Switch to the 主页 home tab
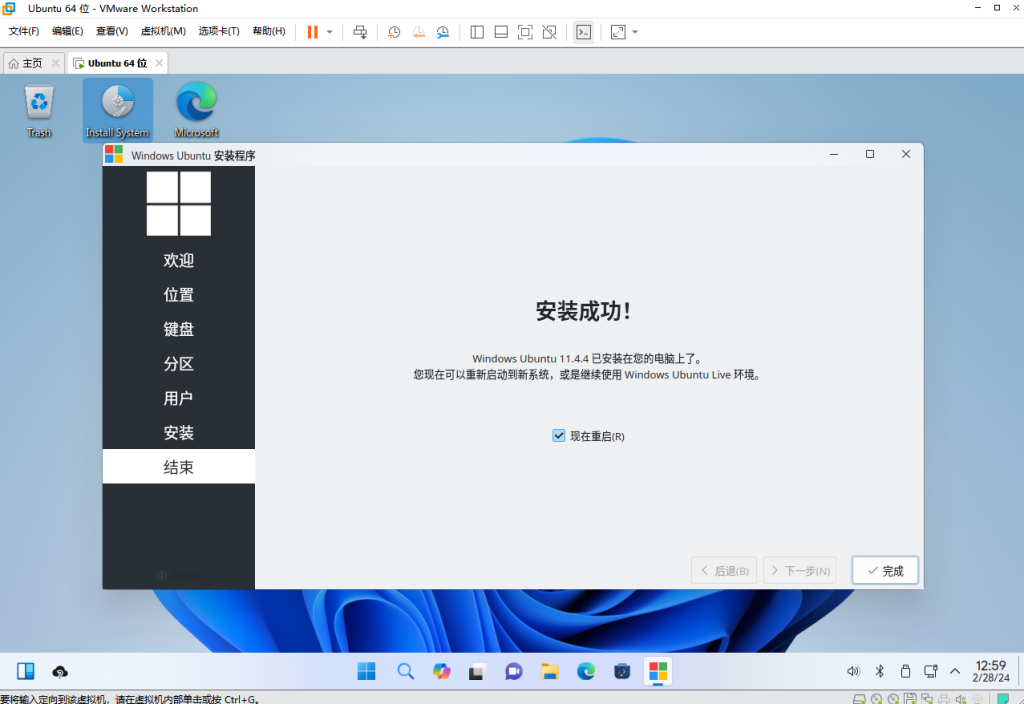Screen dimensions: 1024x704 (26, 63)
